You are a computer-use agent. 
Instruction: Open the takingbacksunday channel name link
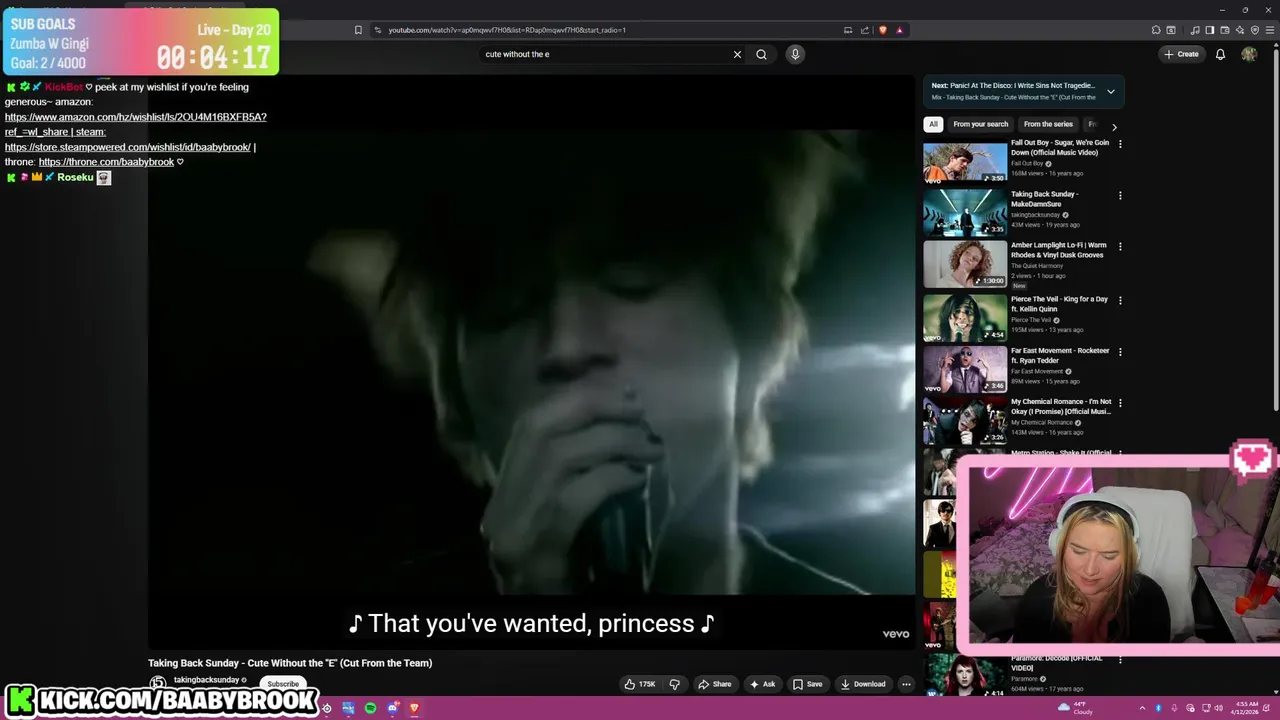[206, 680]
